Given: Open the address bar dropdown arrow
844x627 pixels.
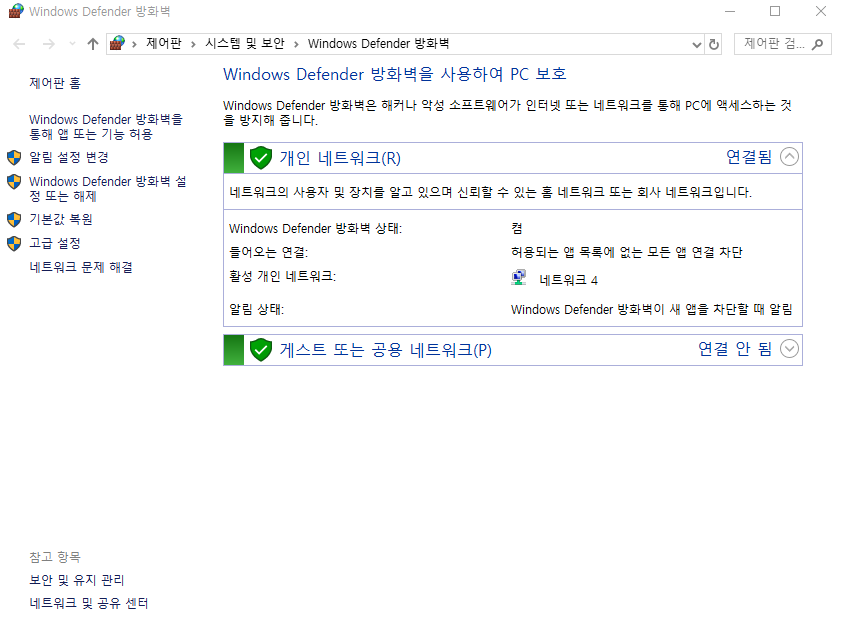Looking at the screenshot, I should [x=696, y=44].
